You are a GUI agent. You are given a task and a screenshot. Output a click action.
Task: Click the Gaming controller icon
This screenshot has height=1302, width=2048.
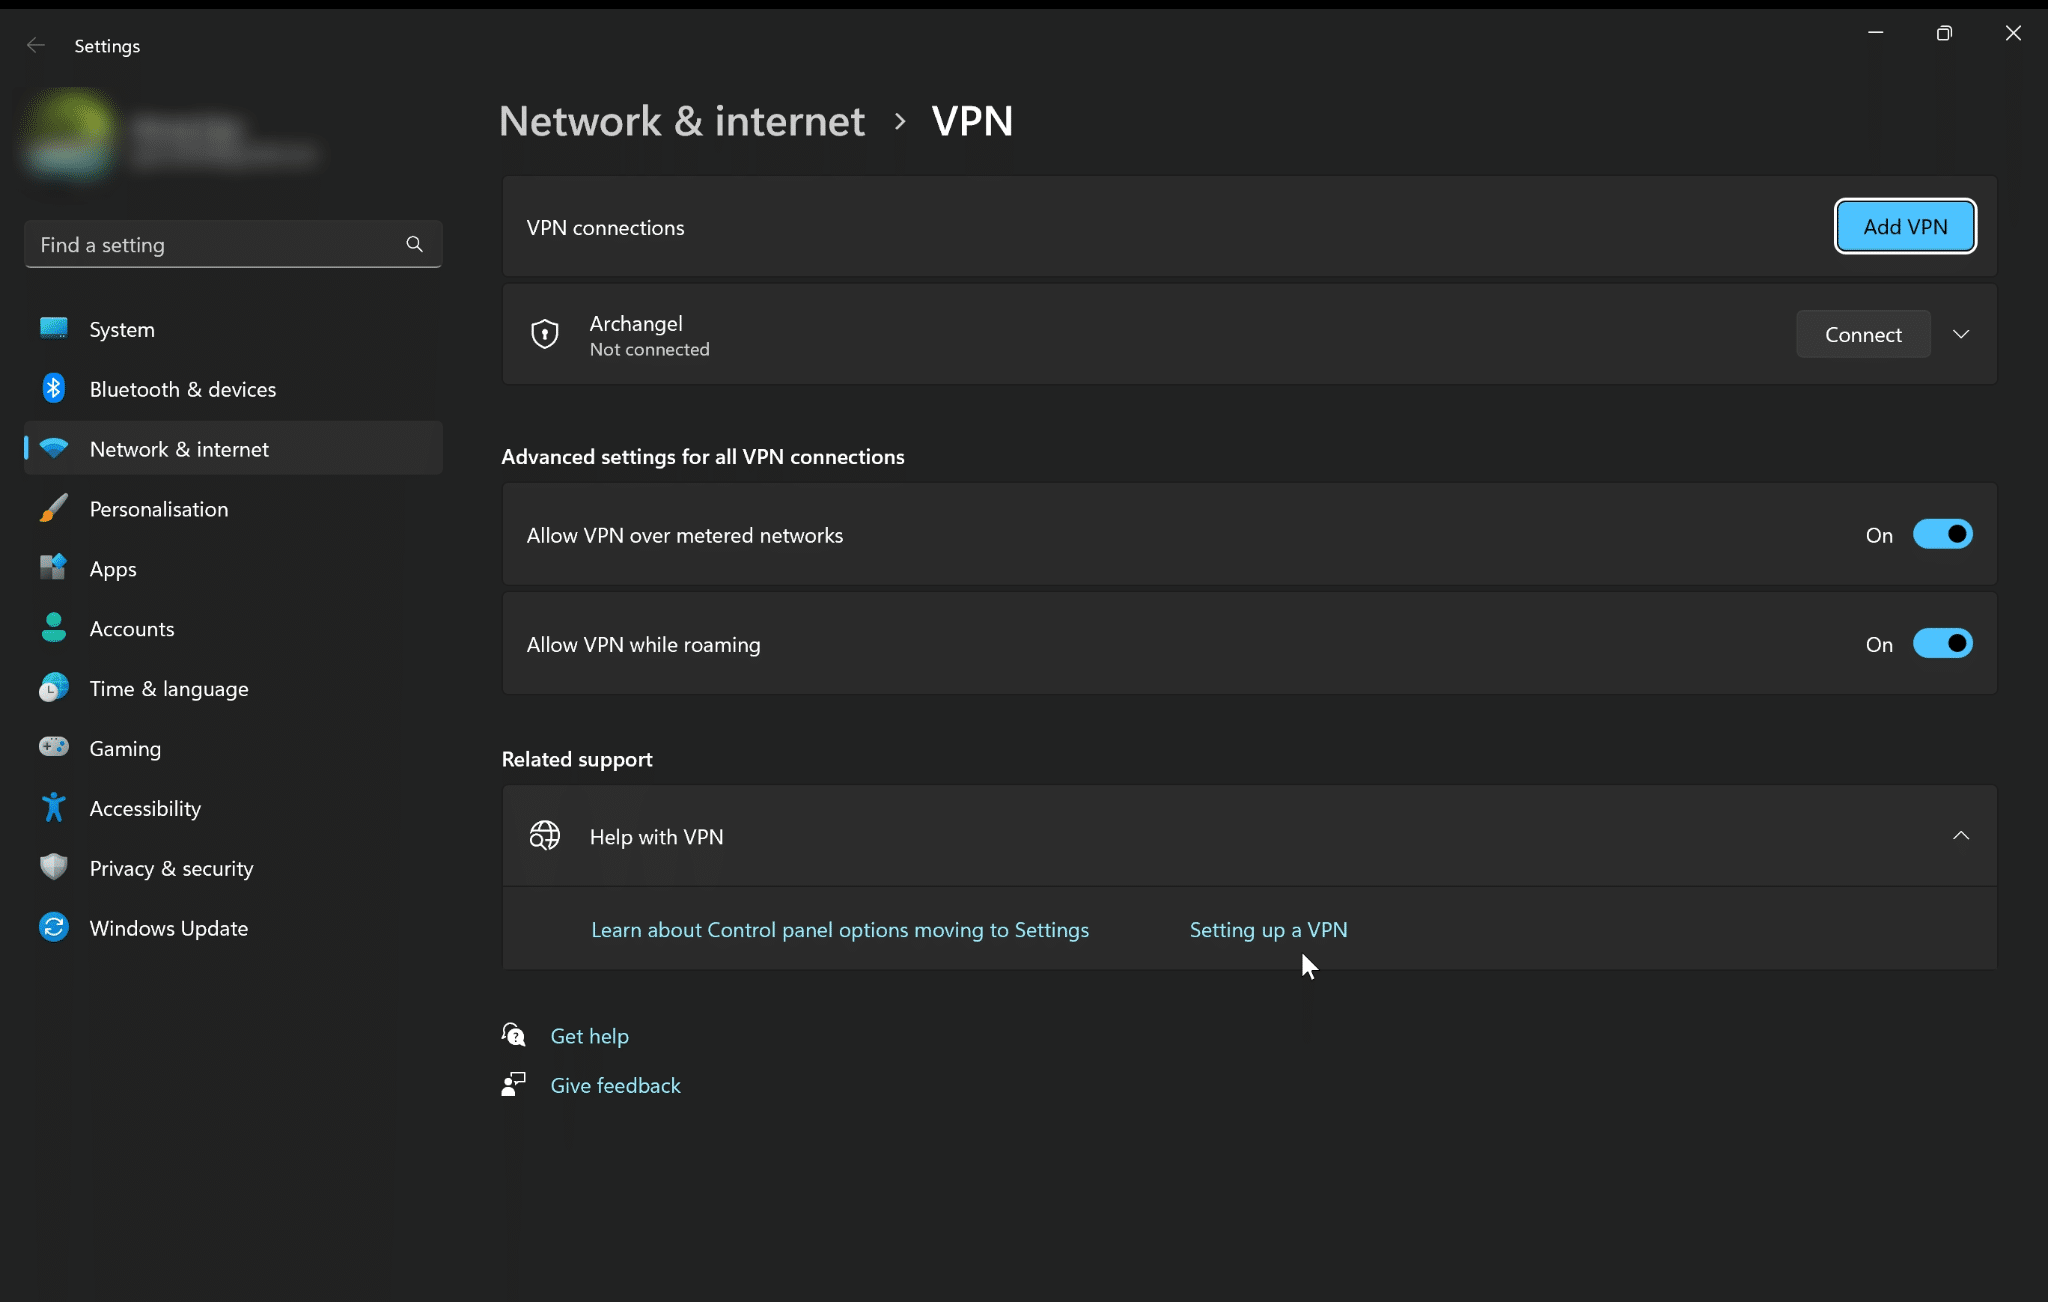click(x=54, y=747)
